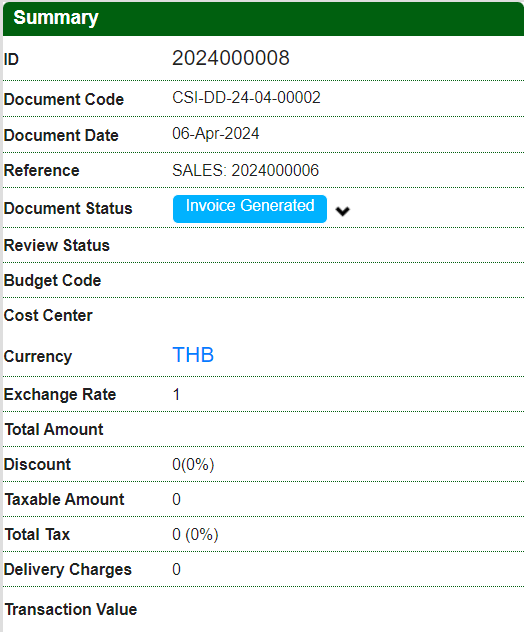Click the Delivery Charges value 0
This screenshot has width=524, height=632.
tap(176, 569)
